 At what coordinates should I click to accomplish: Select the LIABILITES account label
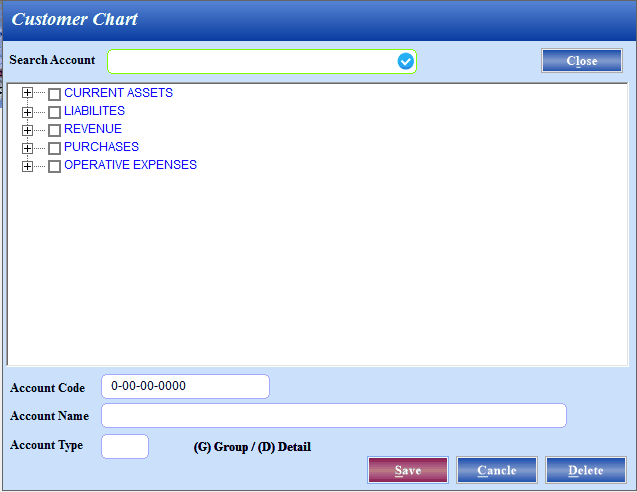[94, 111]
